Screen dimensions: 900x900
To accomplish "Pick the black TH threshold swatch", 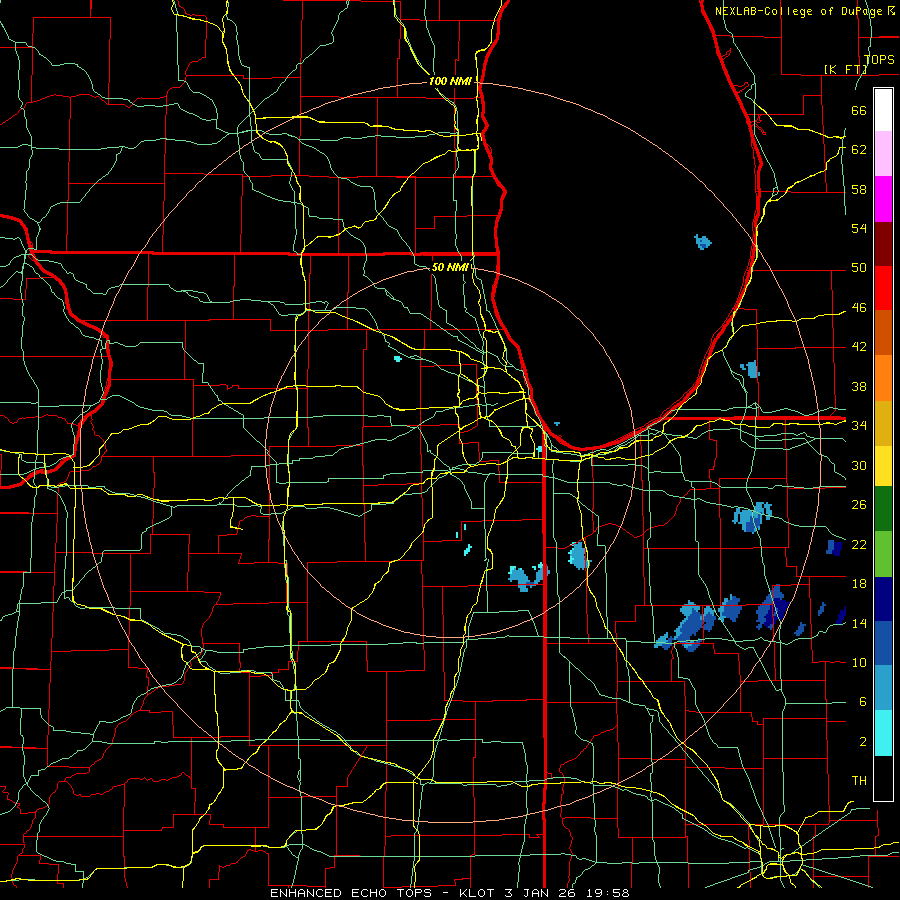I will pyautogui.click(x=883, y=778).
